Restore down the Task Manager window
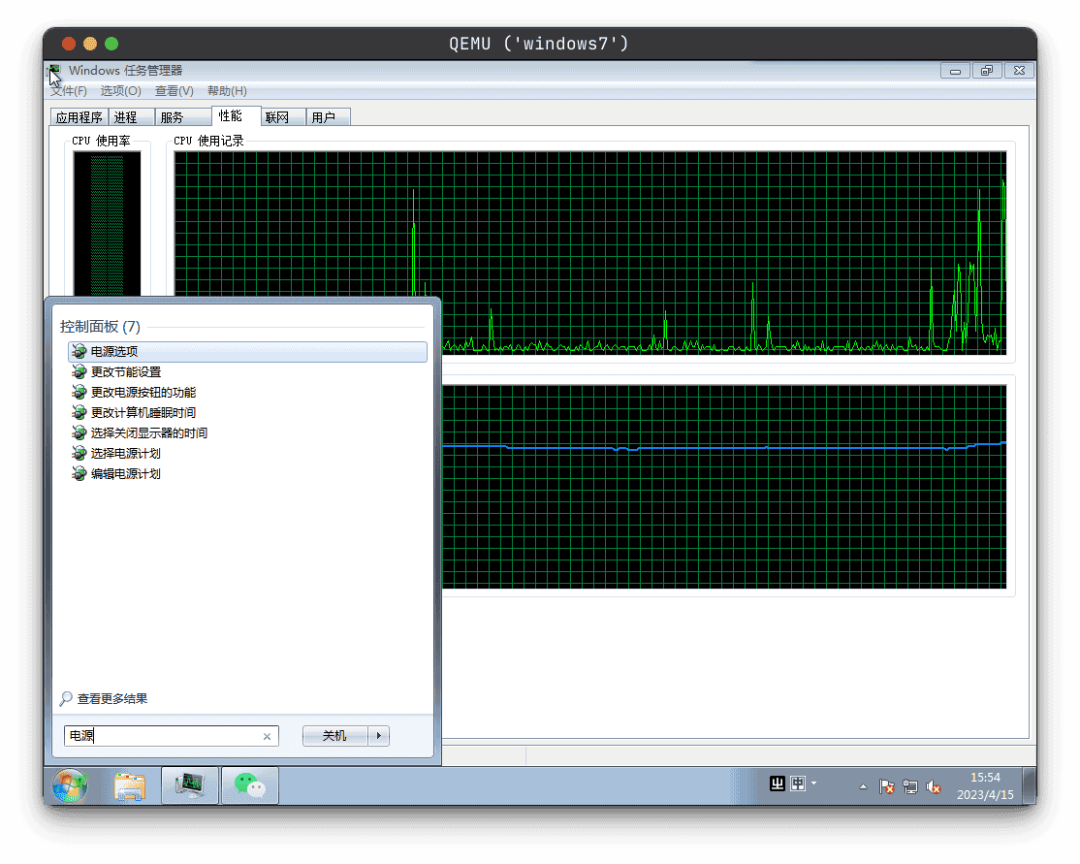 (x=987, y=70)
